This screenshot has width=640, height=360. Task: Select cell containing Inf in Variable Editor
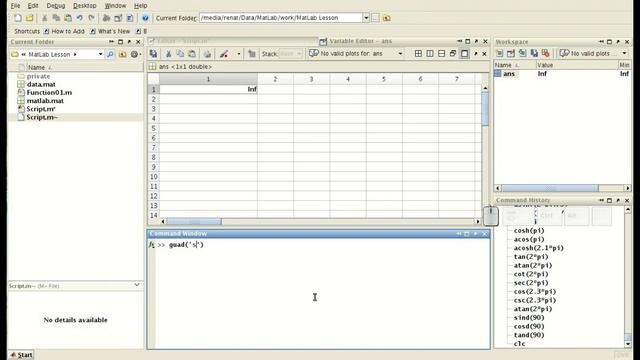pos(208,89)
